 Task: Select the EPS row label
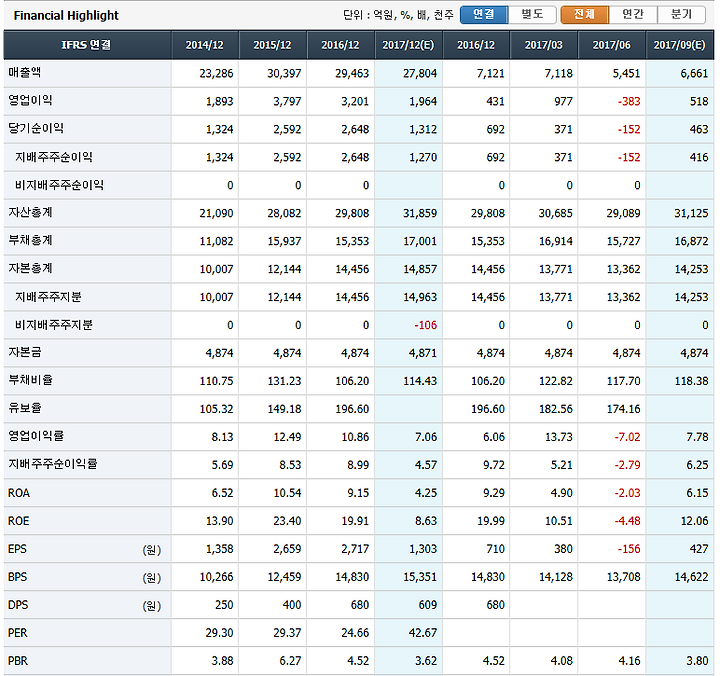[x=17, y=549]
